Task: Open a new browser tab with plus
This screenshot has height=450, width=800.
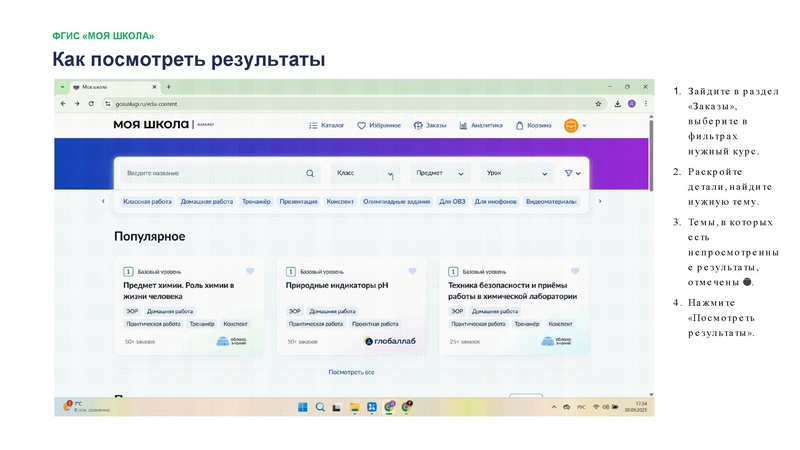Action: tap(169, 87)
